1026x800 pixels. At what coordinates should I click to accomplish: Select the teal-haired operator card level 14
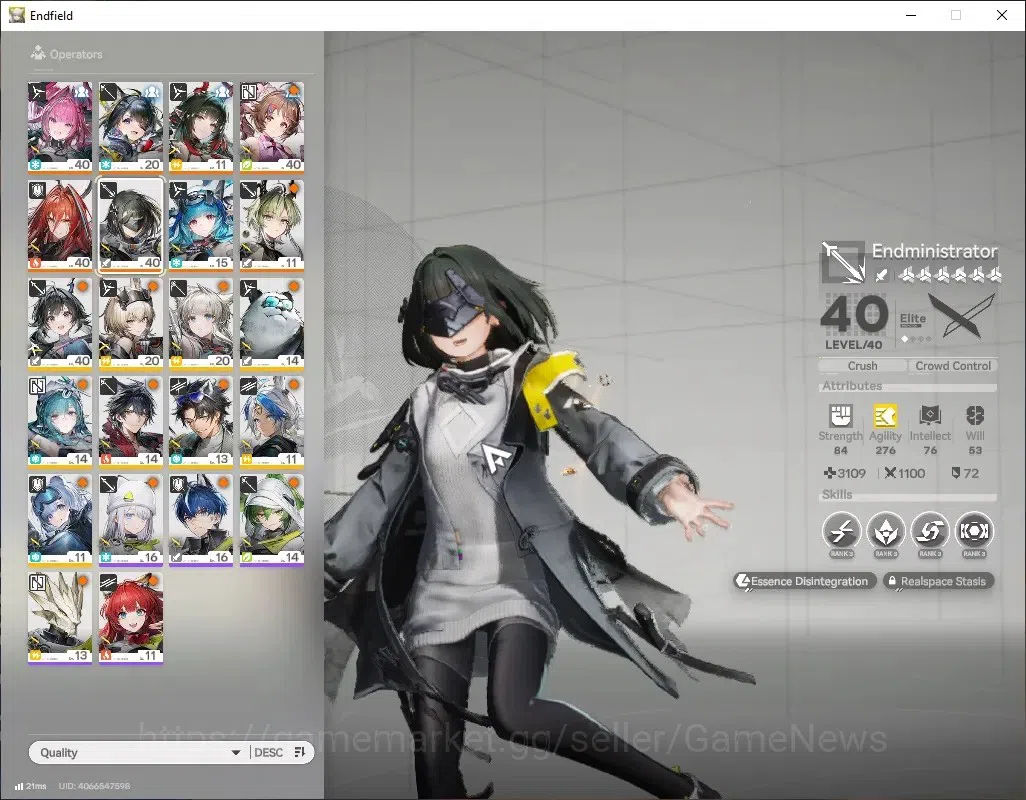click(60, 422)
